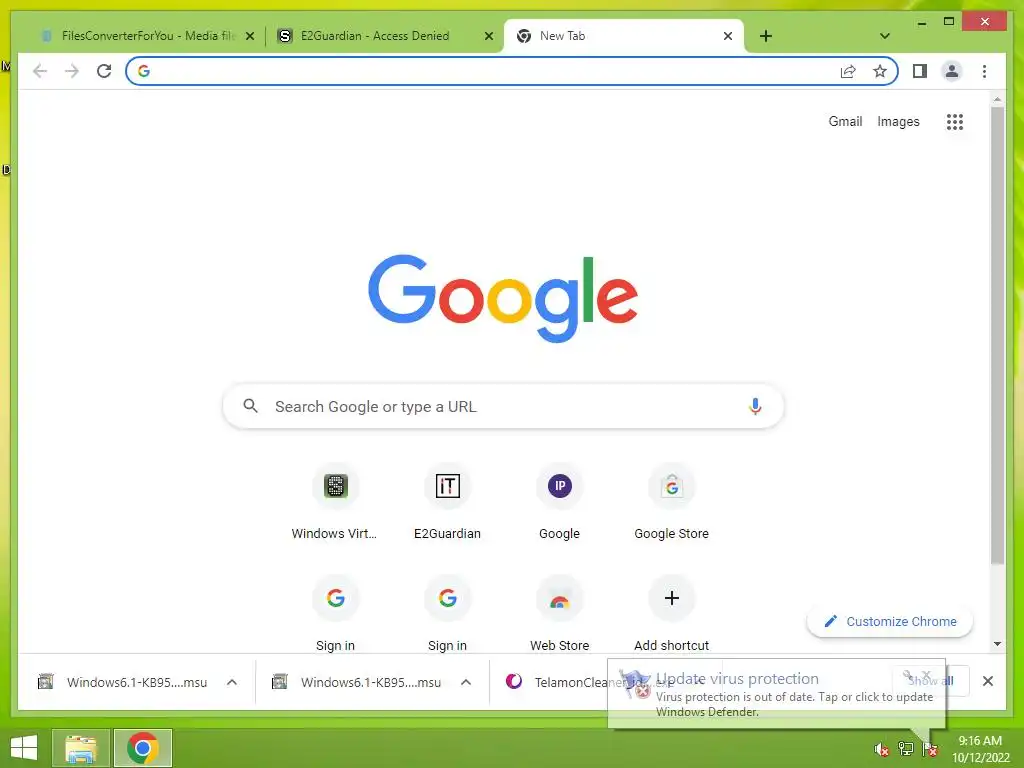Open the Windows Virt... shortcut tile
Viewport: 1024px width, 768px height.
(335, 502)
